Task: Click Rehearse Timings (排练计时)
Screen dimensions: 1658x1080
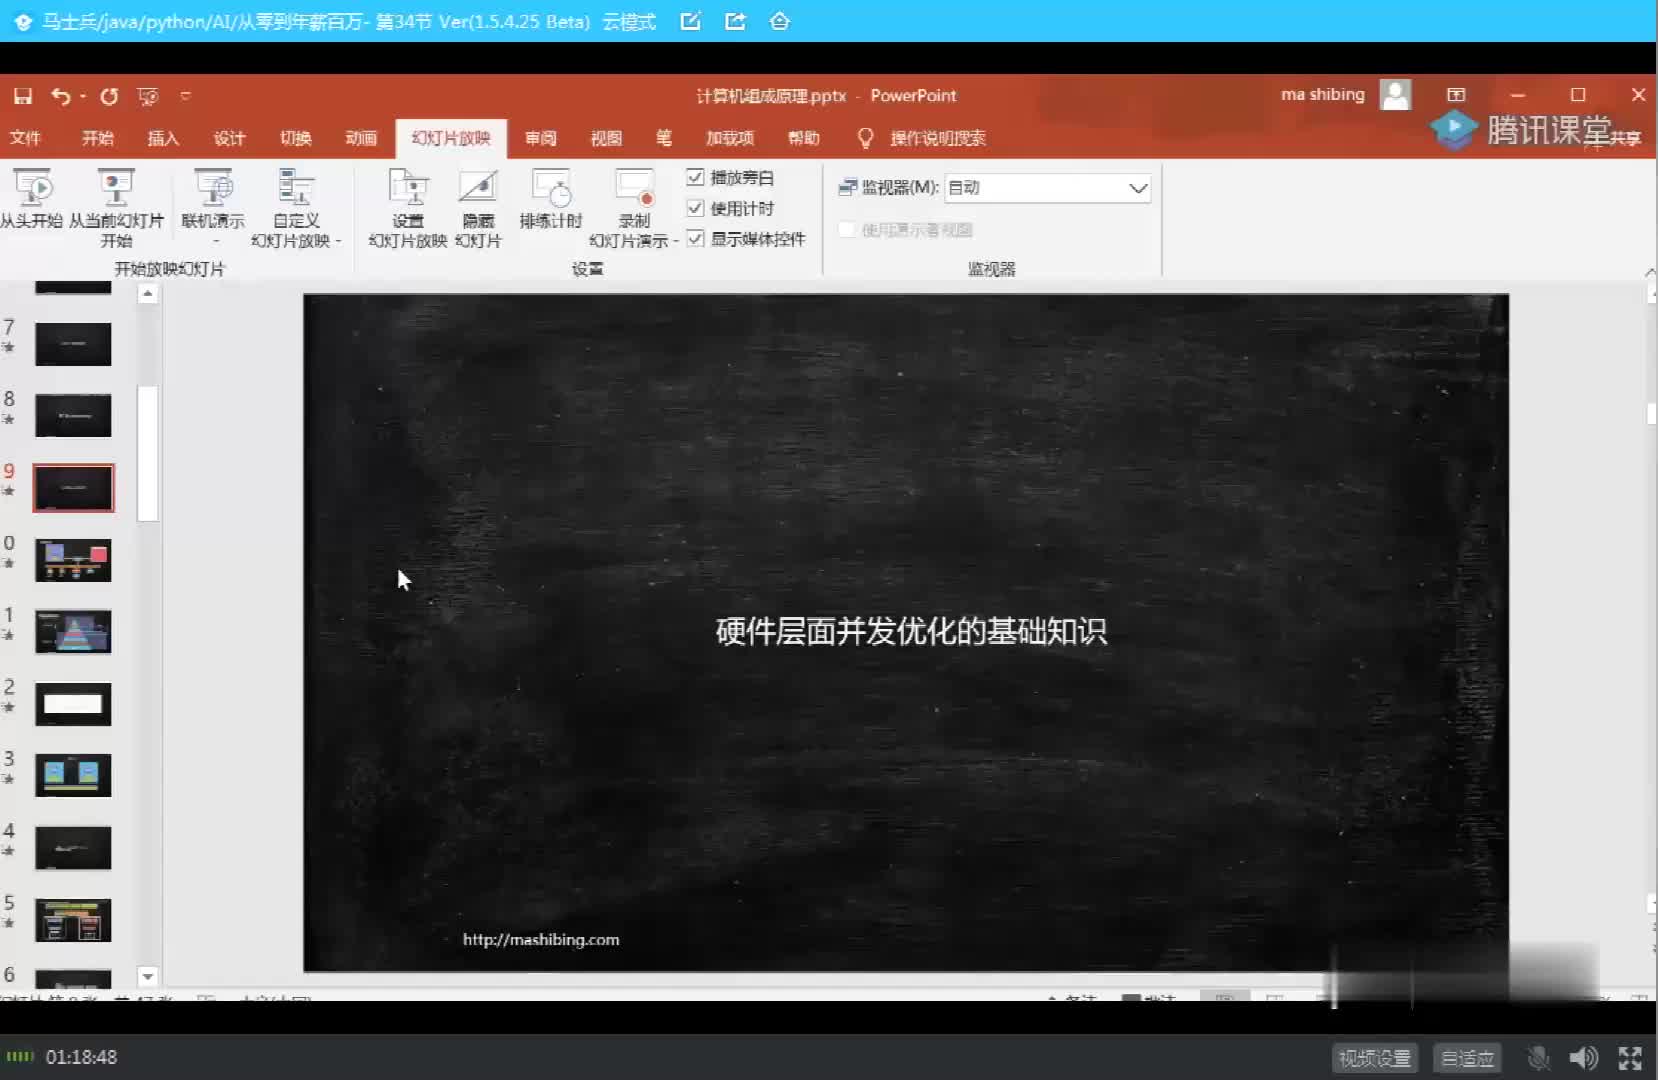Action: tap(551, 201)
